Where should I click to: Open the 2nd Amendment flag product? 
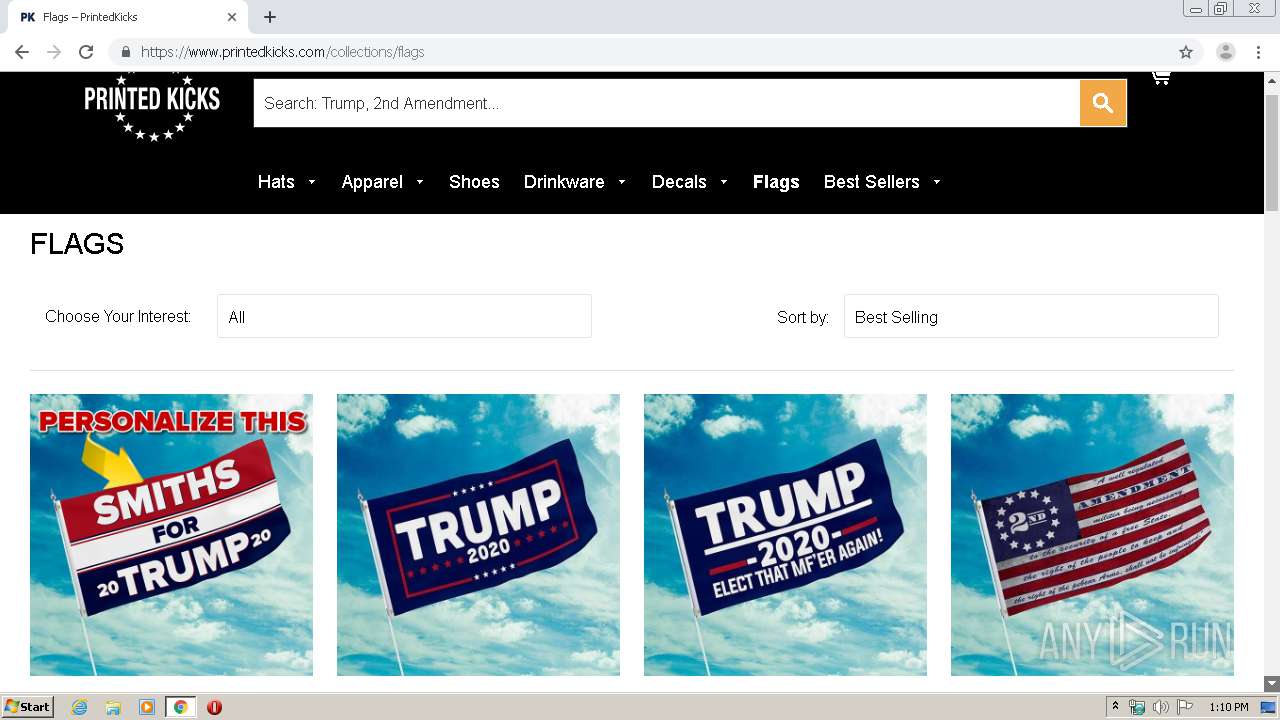click(1092, 535)
